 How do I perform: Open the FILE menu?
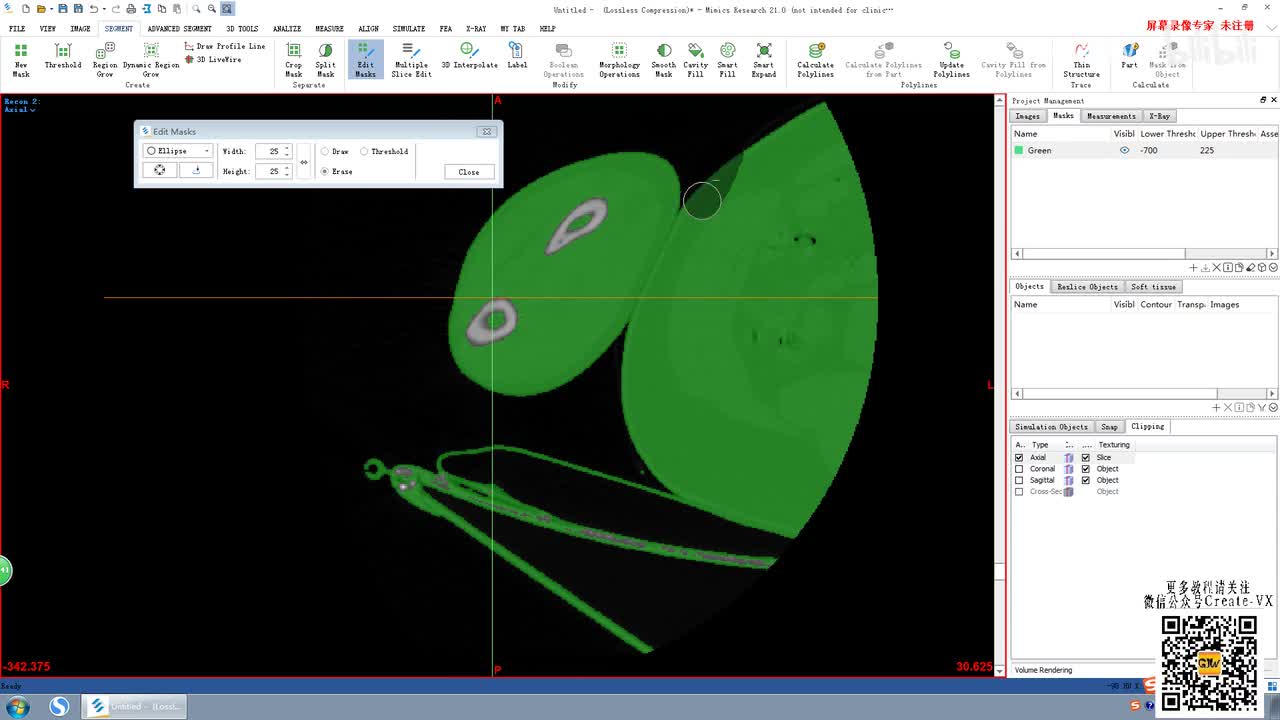pyautogui.click(x=17, y=29)
